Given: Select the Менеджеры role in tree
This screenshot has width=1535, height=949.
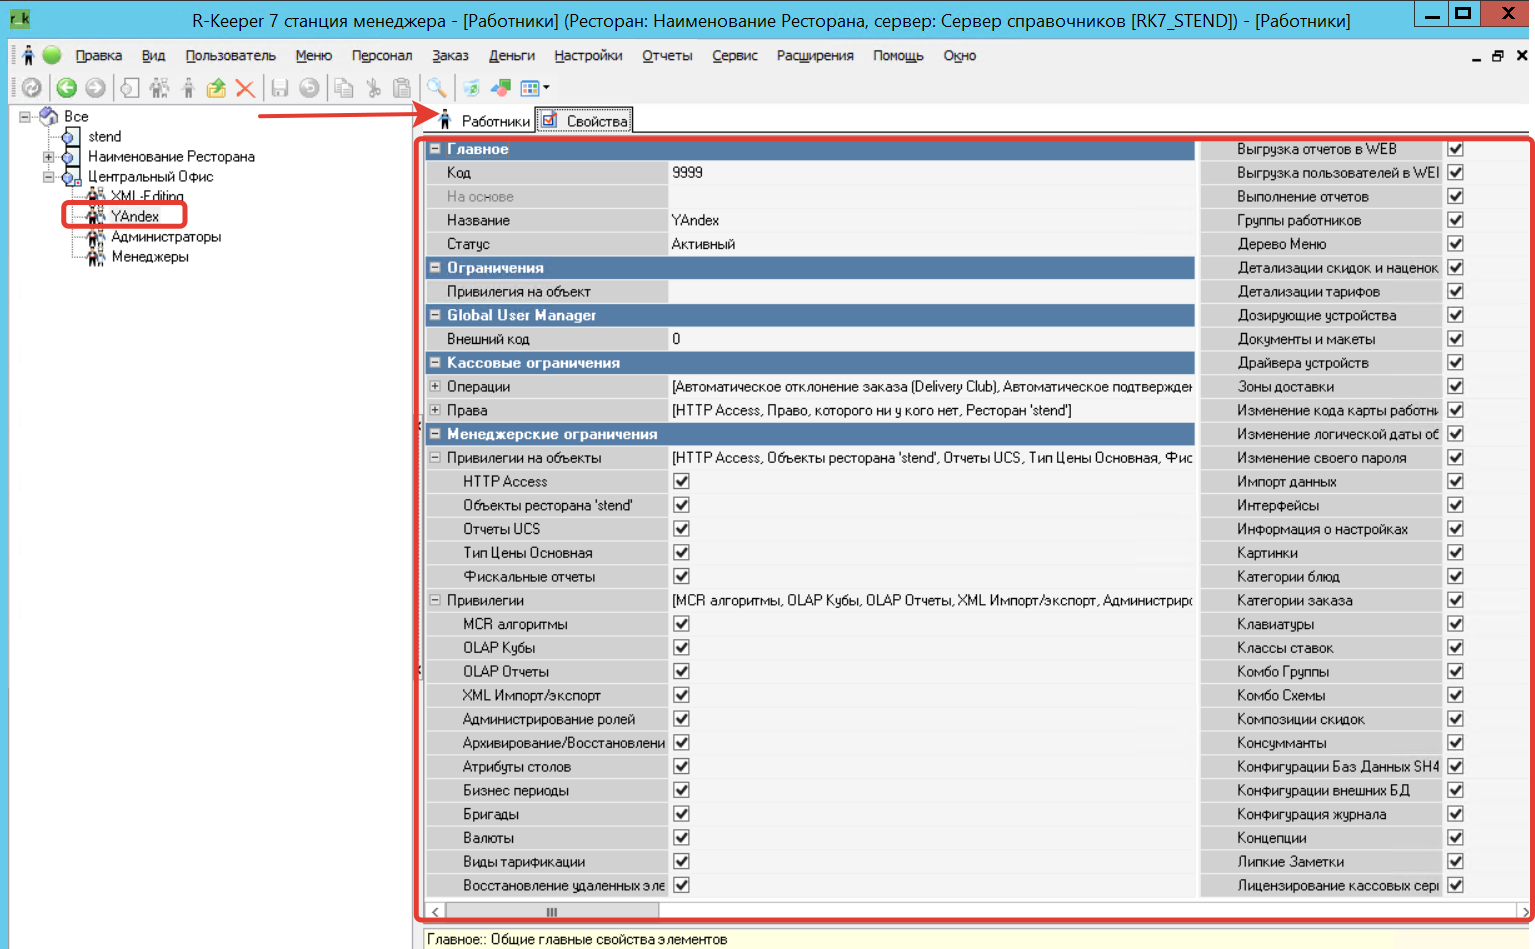Looking at the screenshot, I should coord(150,257).
